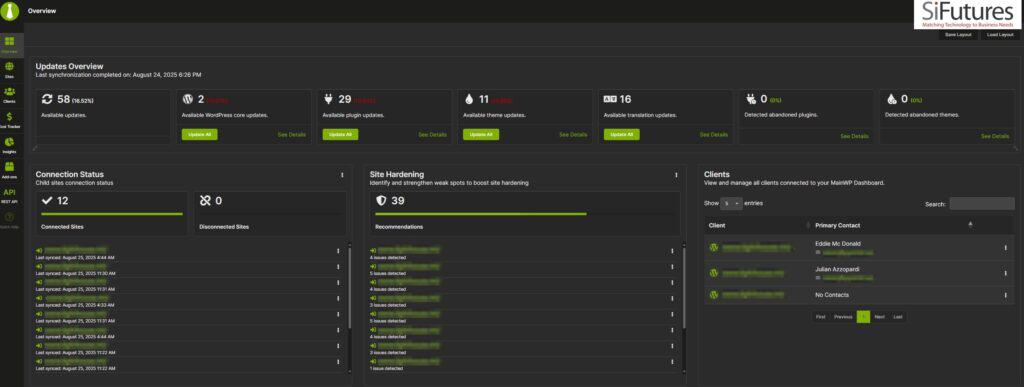Go to First page of clients
The image size is (1024, 387).
click(821, 317)
